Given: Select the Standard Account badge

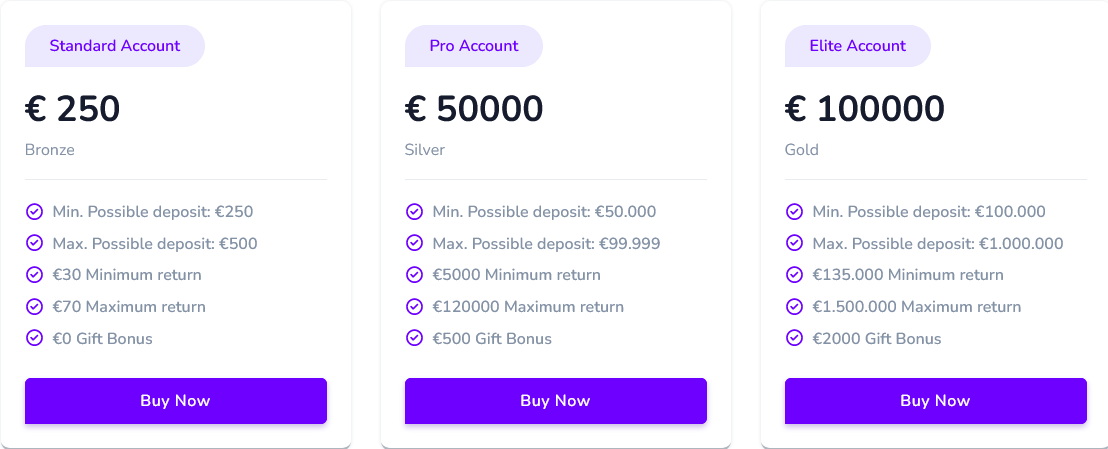Looking at the screenshot, I should (115, 46).
